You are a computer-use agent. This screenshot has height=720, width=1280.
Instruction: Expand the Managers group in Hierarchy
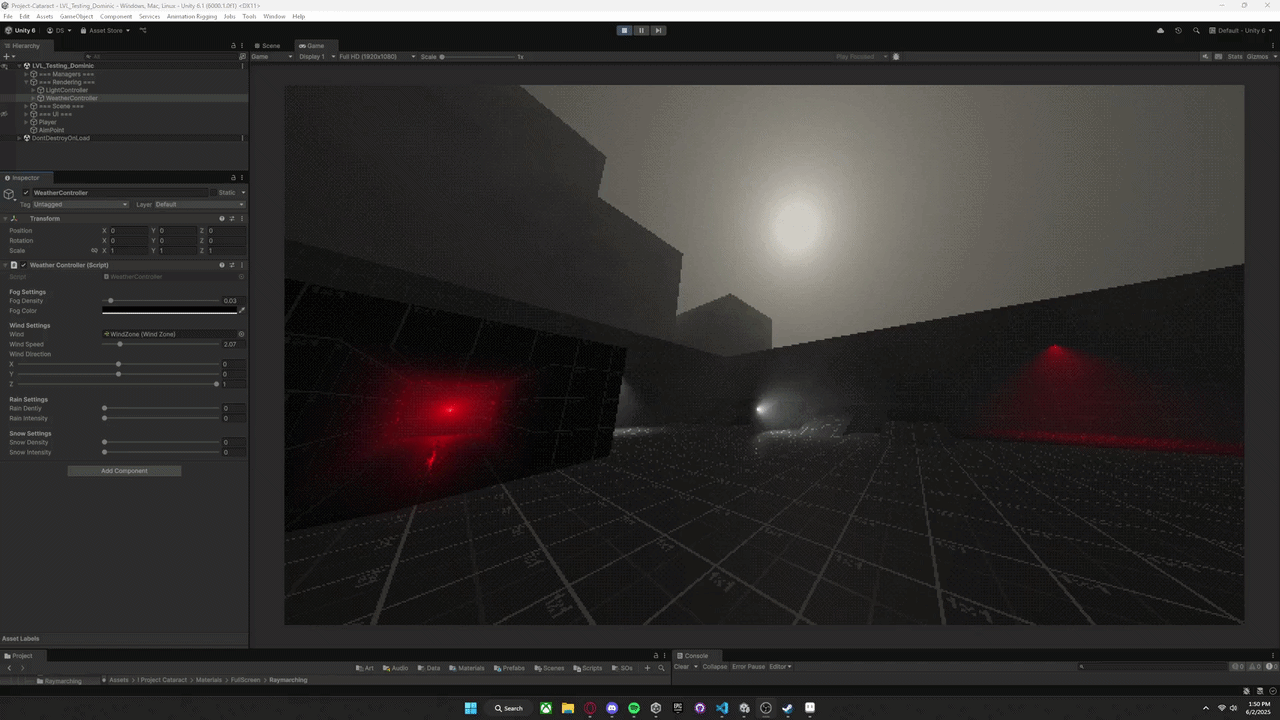tap(26, 74)
